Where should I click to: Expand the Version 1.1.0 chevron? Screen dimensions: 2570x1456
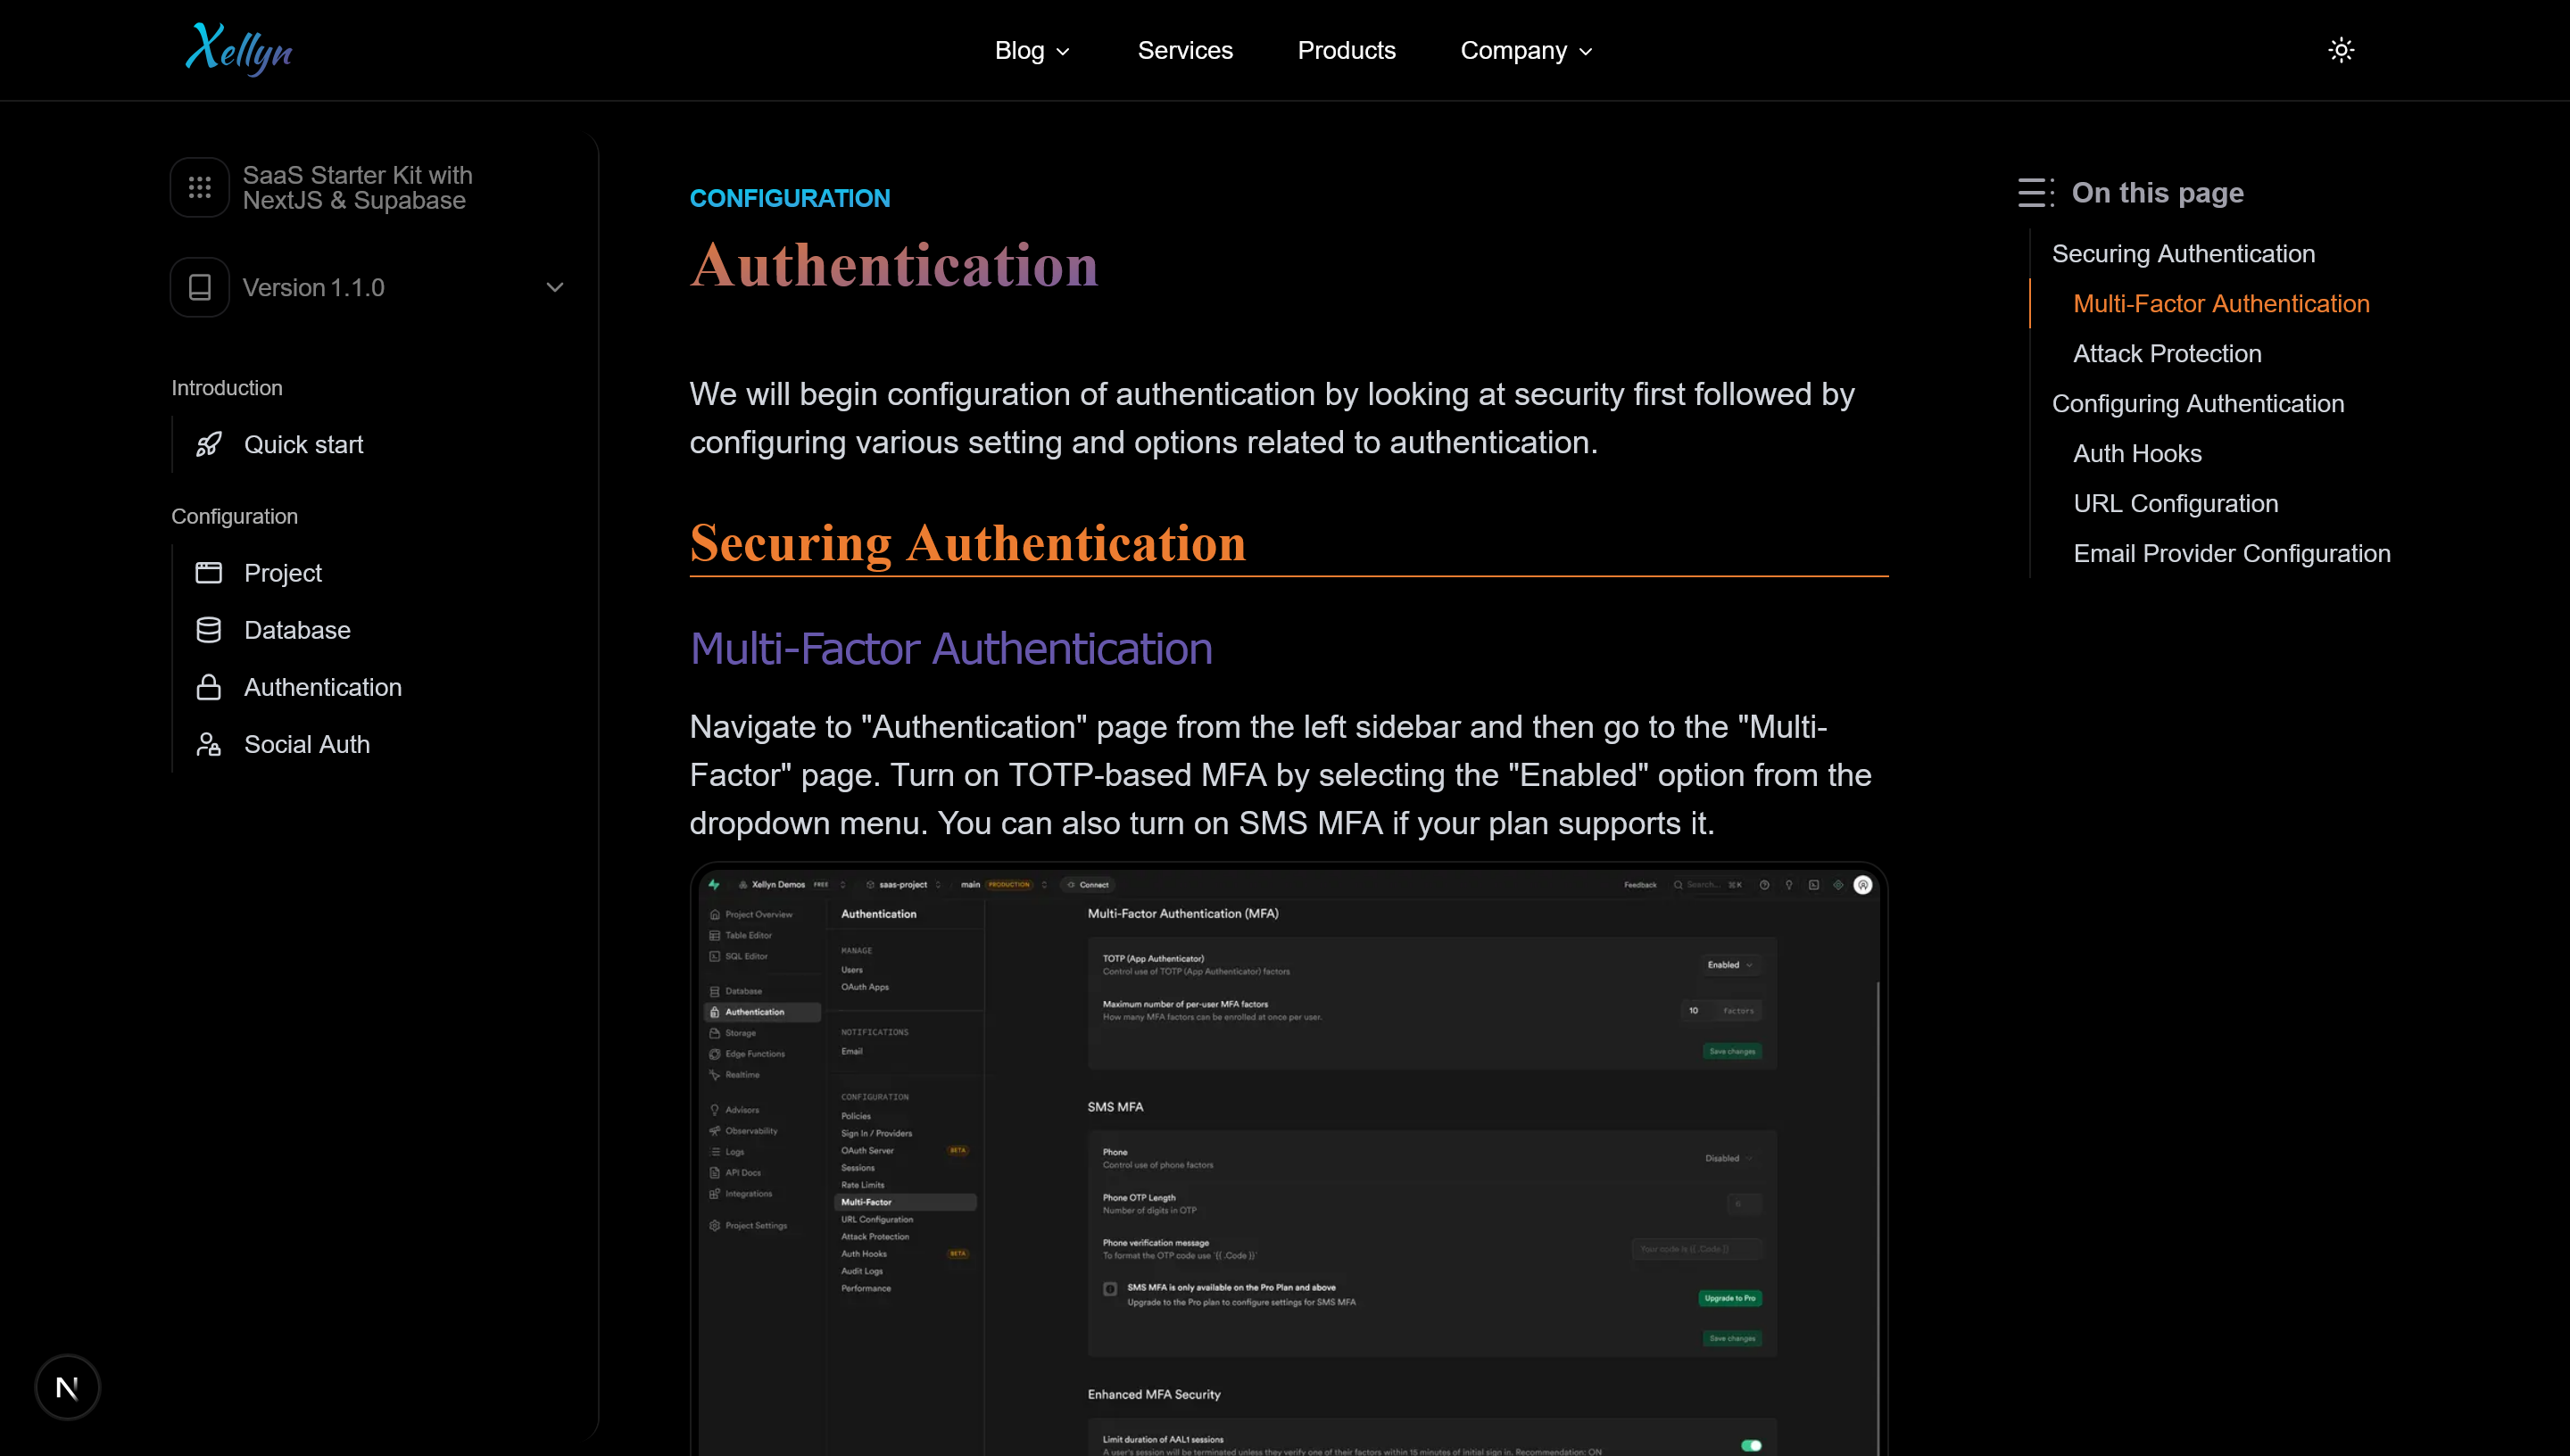point(555,287)
